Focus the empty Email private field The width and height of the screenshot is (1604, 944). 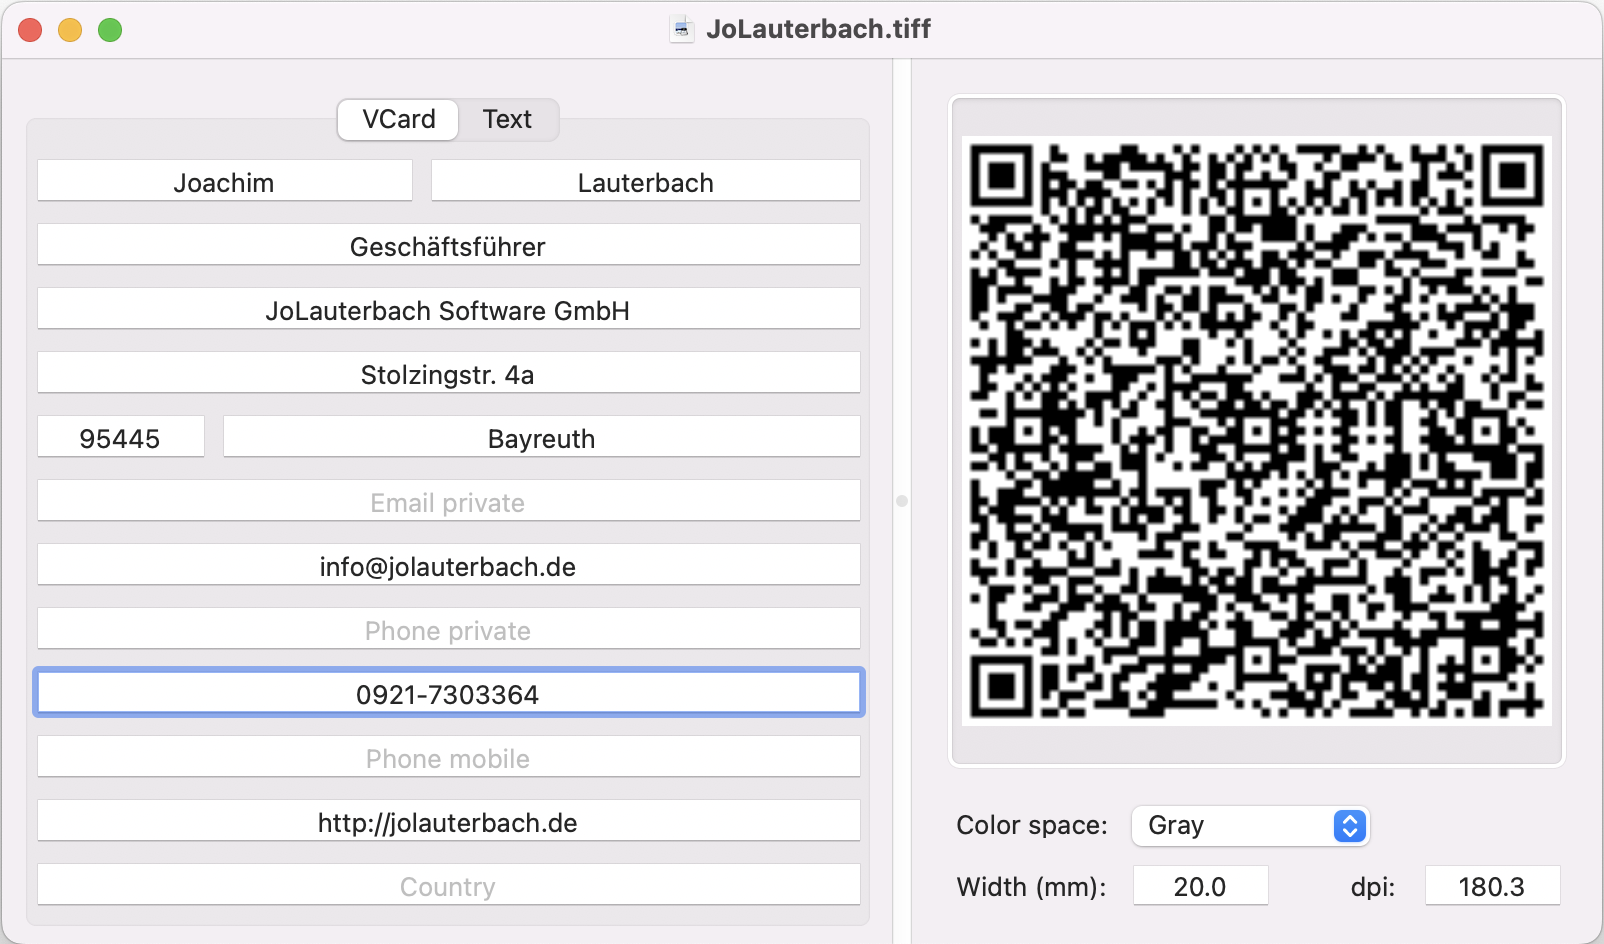point(448,502)
